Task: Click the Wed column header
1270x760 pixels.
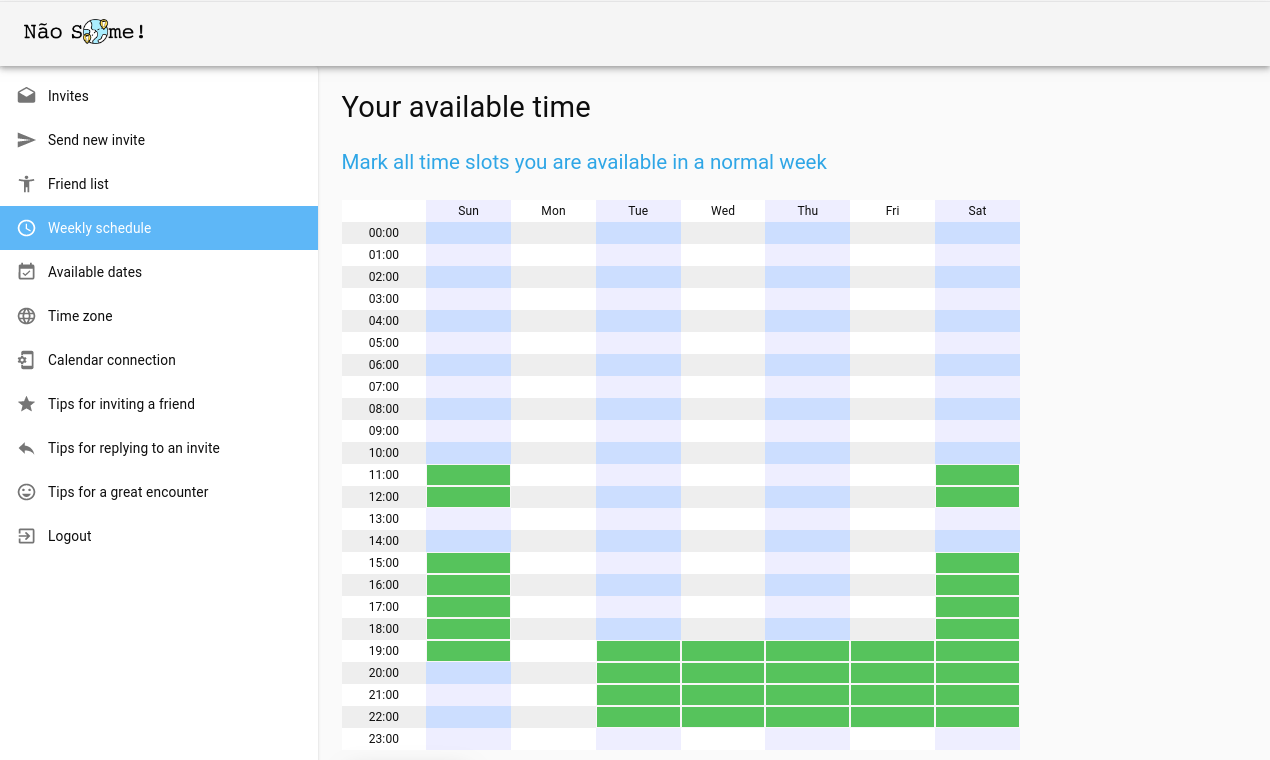Action: (723, 211)
